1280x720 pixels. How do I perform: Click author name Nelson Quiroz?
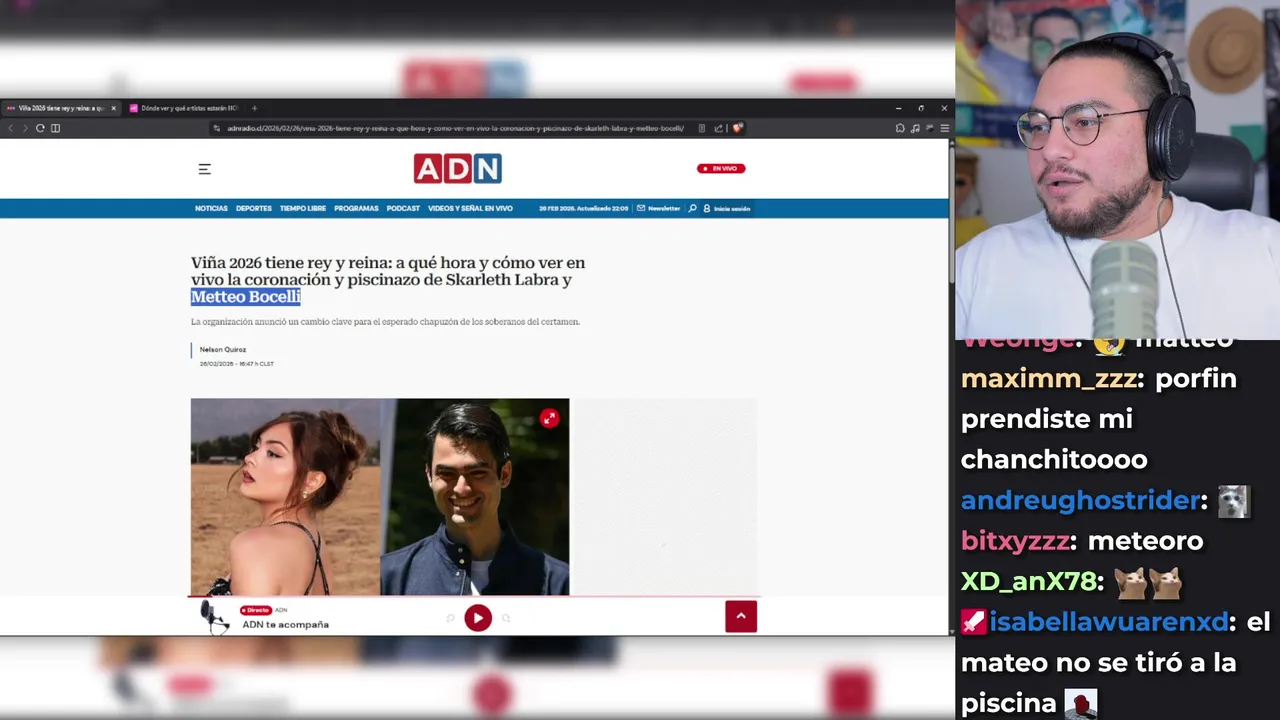point(223,349)
